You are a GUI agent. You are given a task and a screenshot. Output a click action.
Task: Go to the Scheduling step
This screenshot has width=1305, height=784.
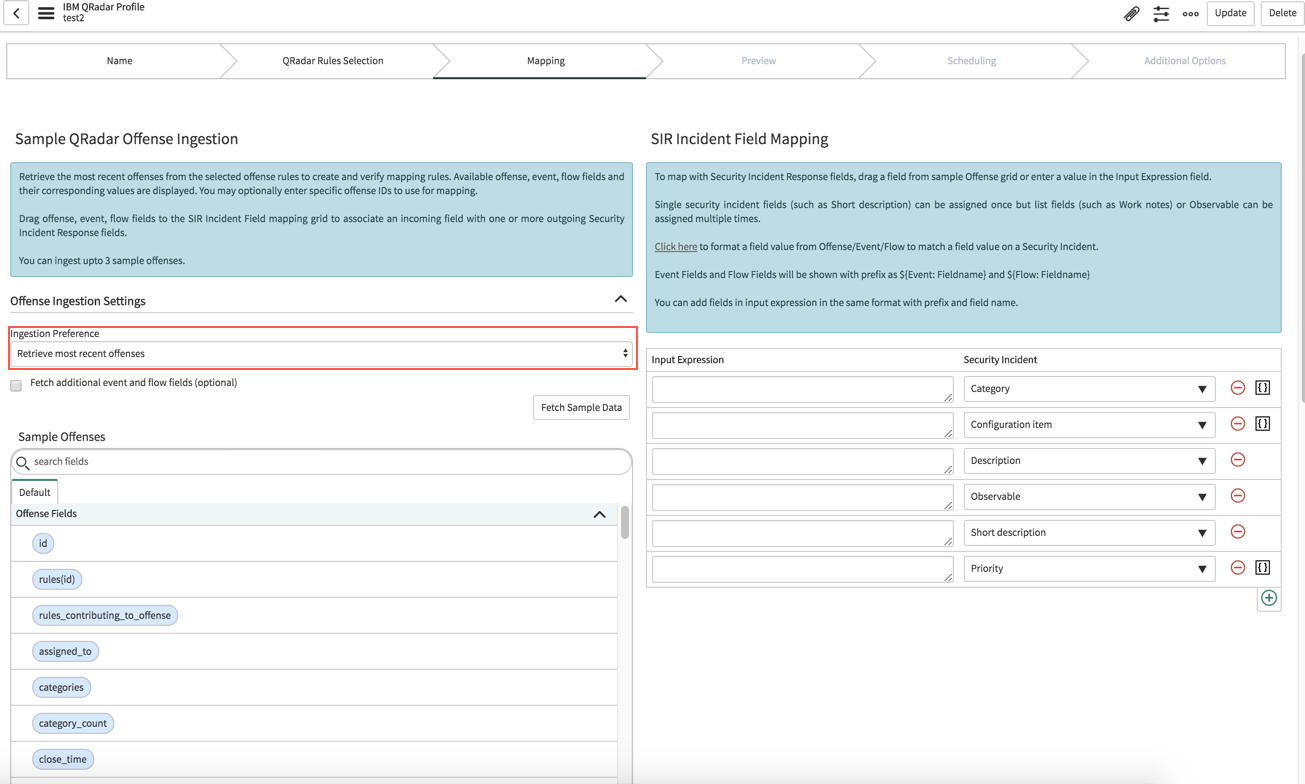pyautogui.click(x=971, y=61)
